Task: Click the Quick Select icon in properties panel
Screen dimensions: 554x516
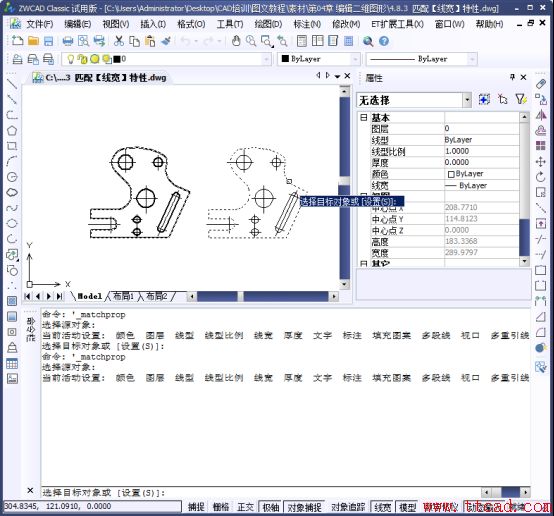Action: [x=521, y=100]
